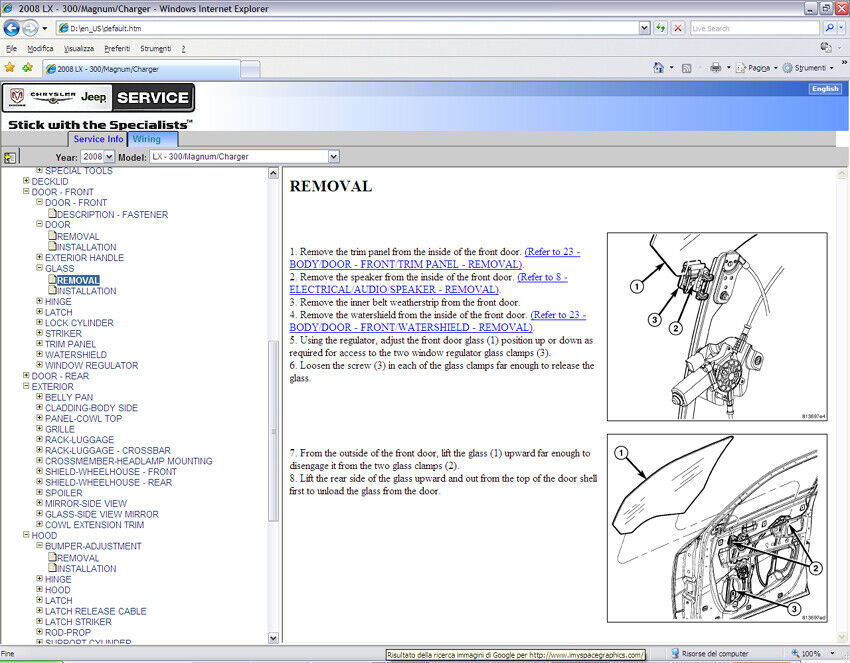
Task: Expand the DOOR - REAR tree node
Action: point(26,376)
